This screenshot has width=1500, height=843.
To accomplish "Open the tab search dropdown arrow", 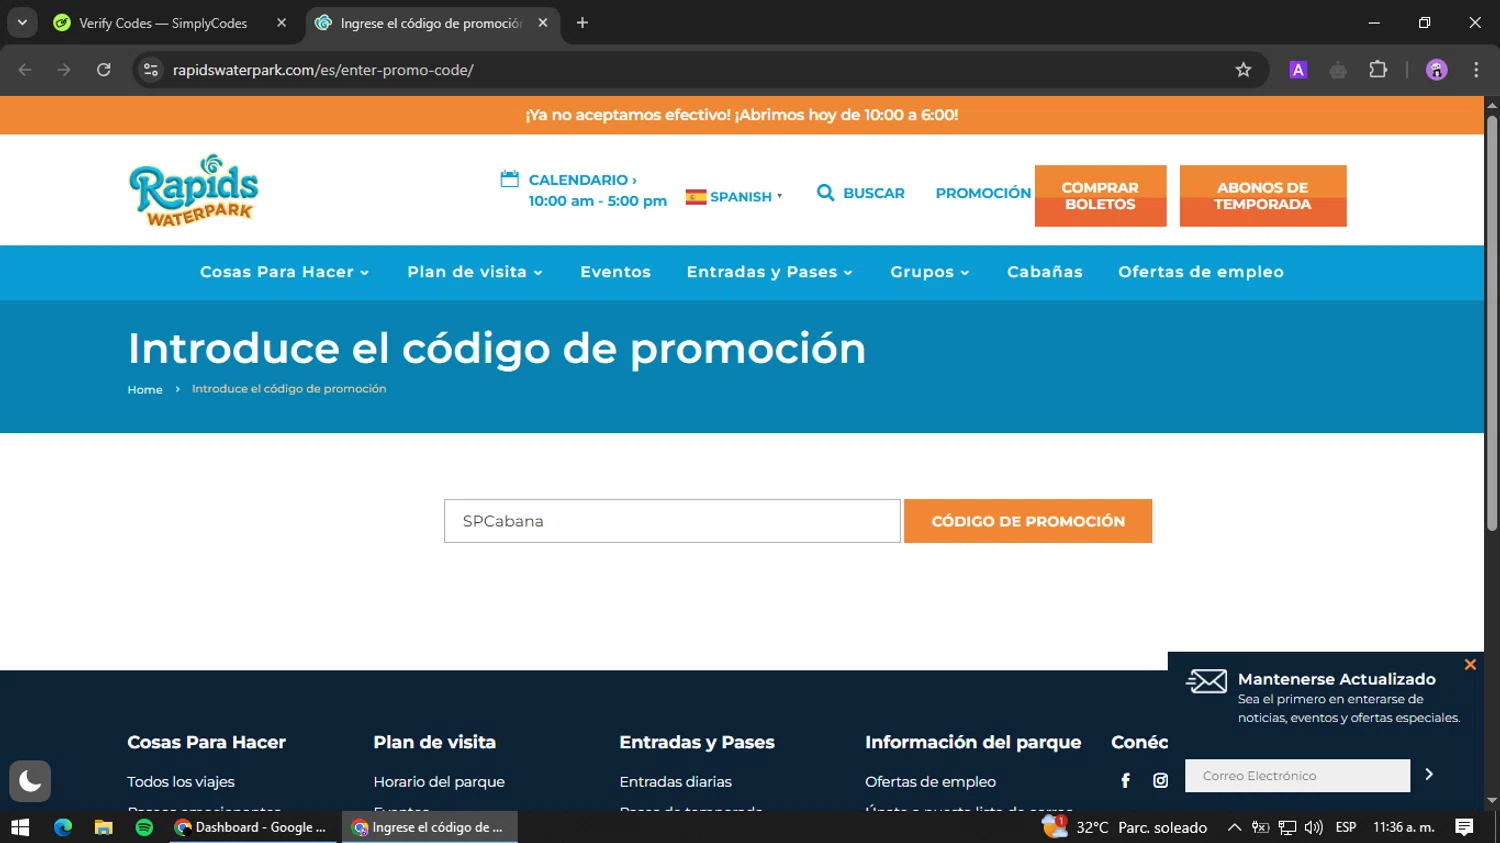I will [x=22, y=23].
